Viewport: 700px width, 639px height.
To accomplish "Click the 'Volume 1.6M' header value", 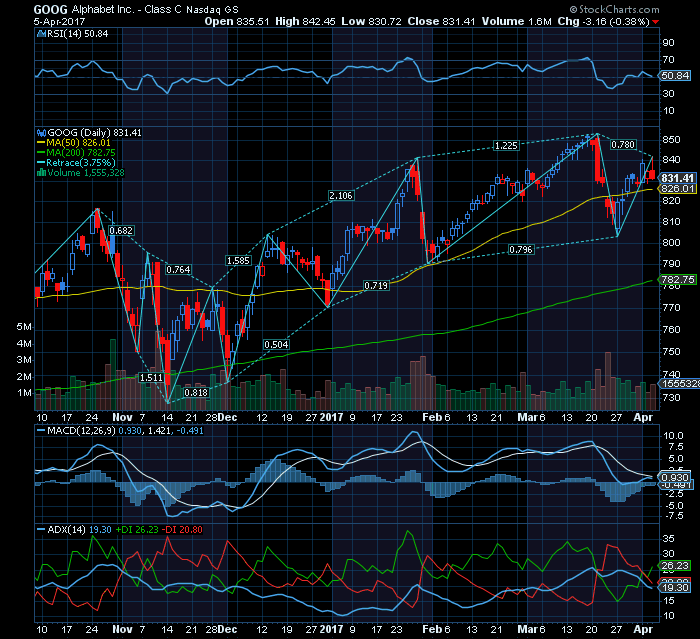I will point(517,21).
